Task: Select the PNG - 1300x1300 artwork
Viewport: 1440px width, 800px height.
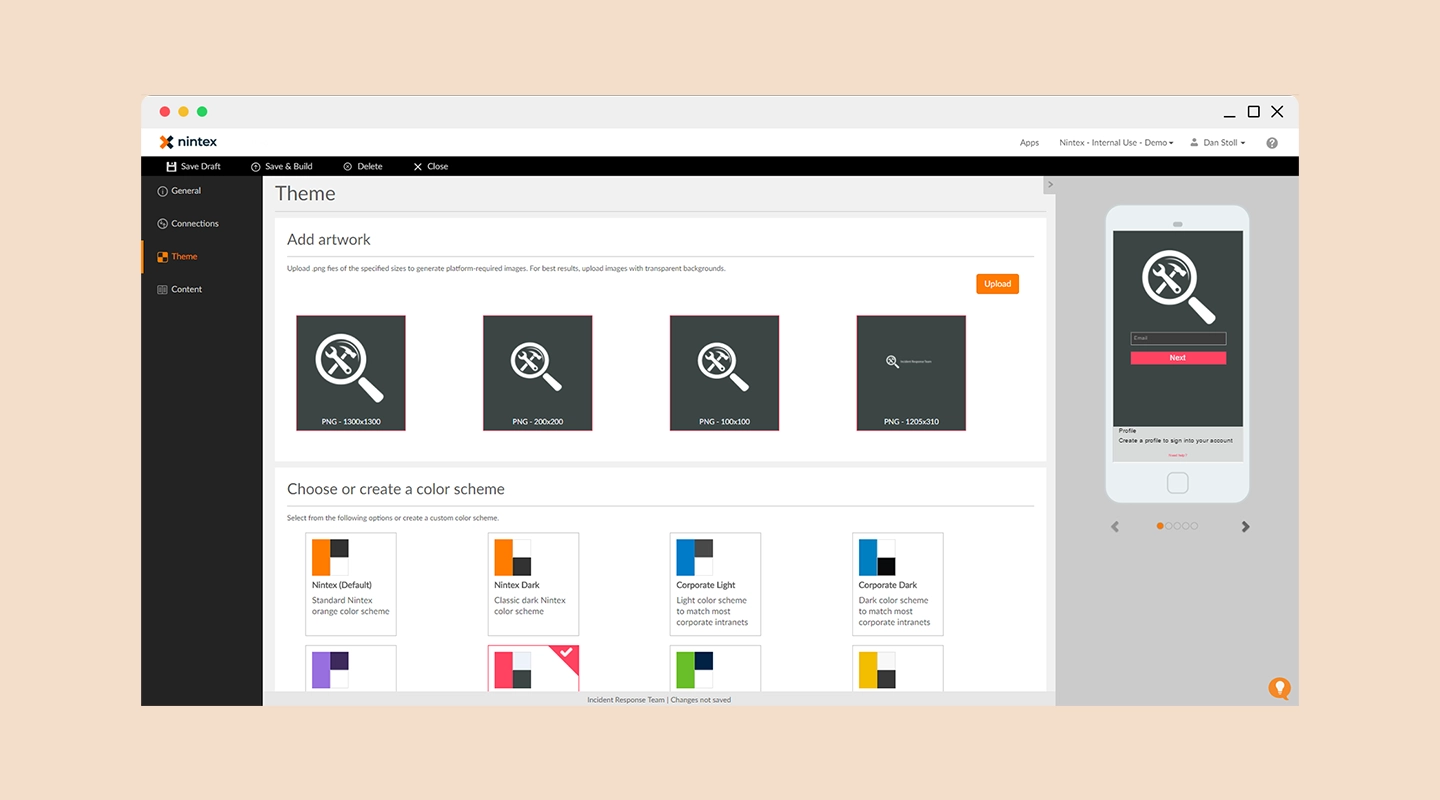Action: coord(351,373)
